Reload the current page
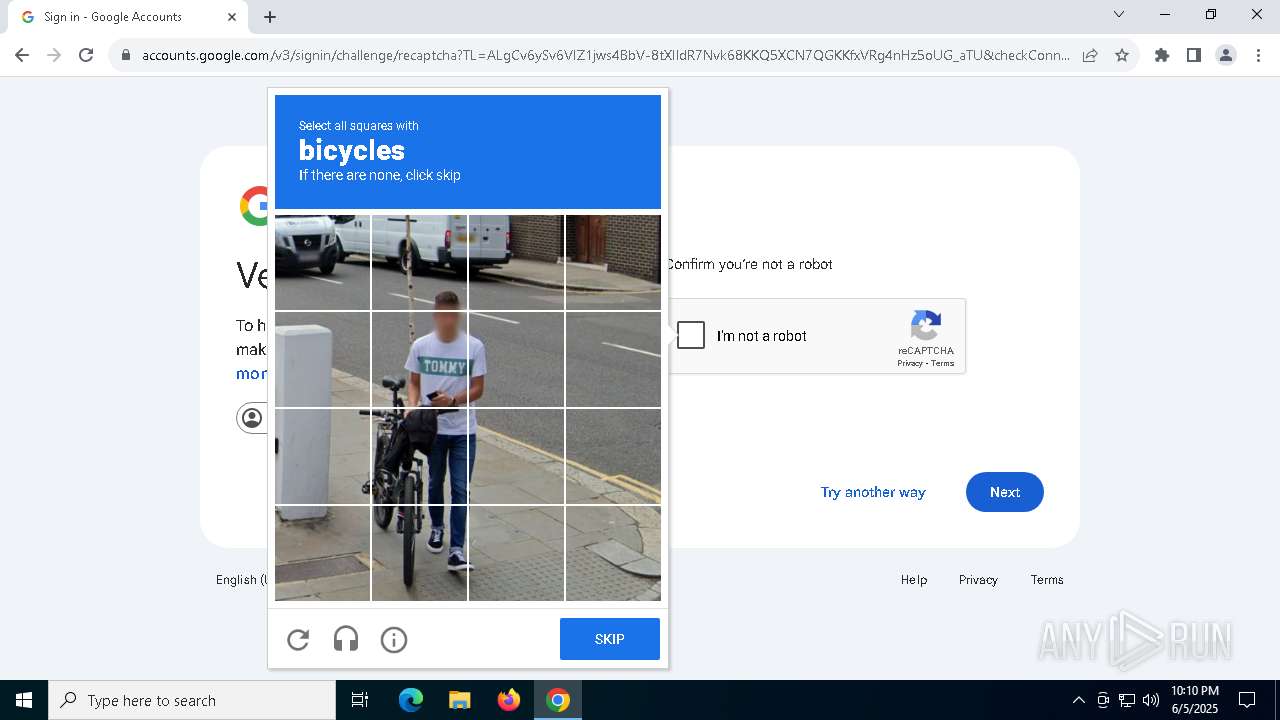Viewport: 1280px width, 720px height. 86,55
